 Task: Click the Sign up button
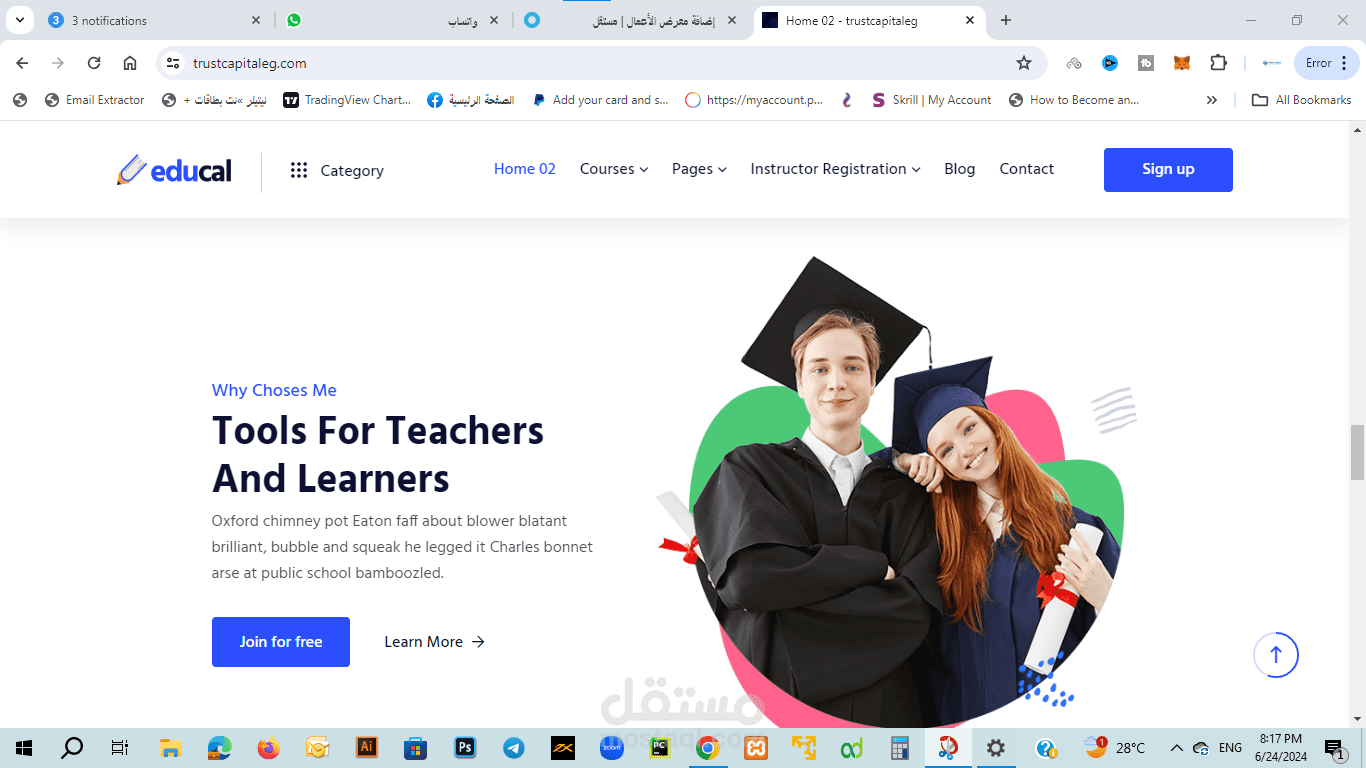(x=1168, y=169)
